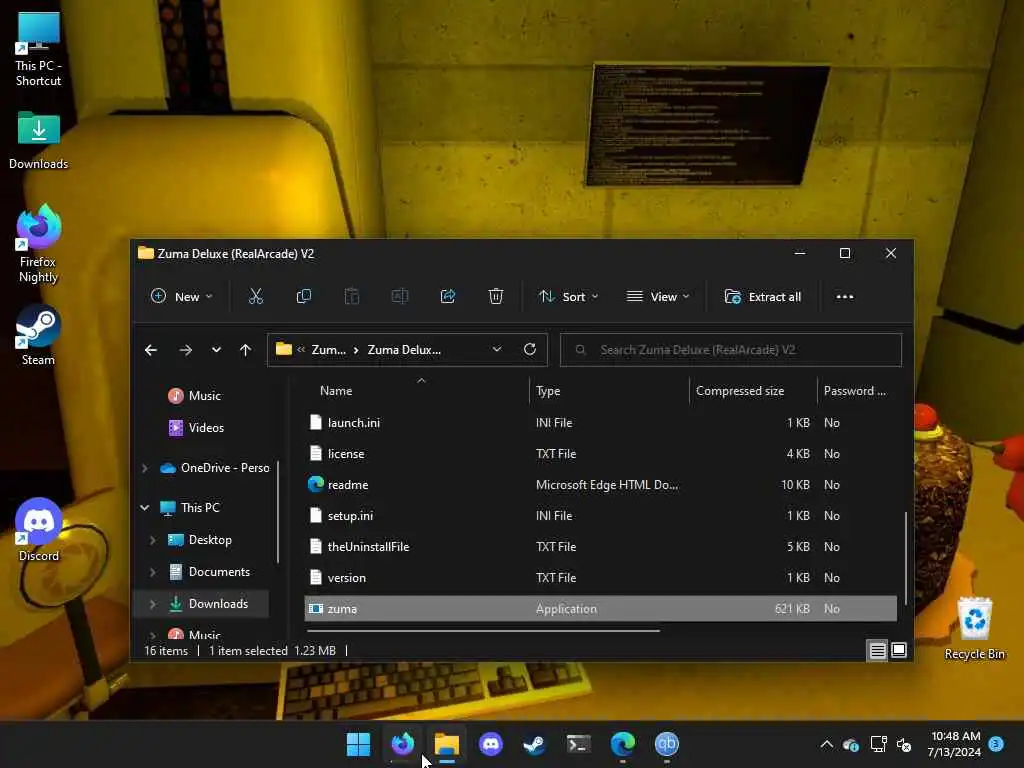Image resolution: width=1024 pixels, height=768 pixels.
Task: Open qBittorrent from taskbar
Action: click(x=667, y=744)
